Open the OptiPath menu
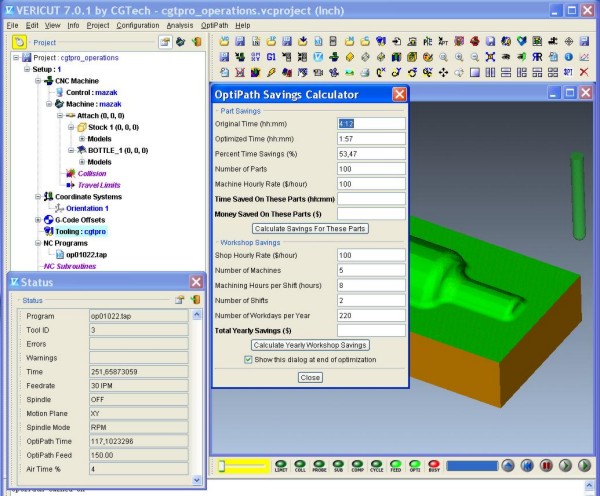Viewport: 600px width, 496px height. click(214, 25)
